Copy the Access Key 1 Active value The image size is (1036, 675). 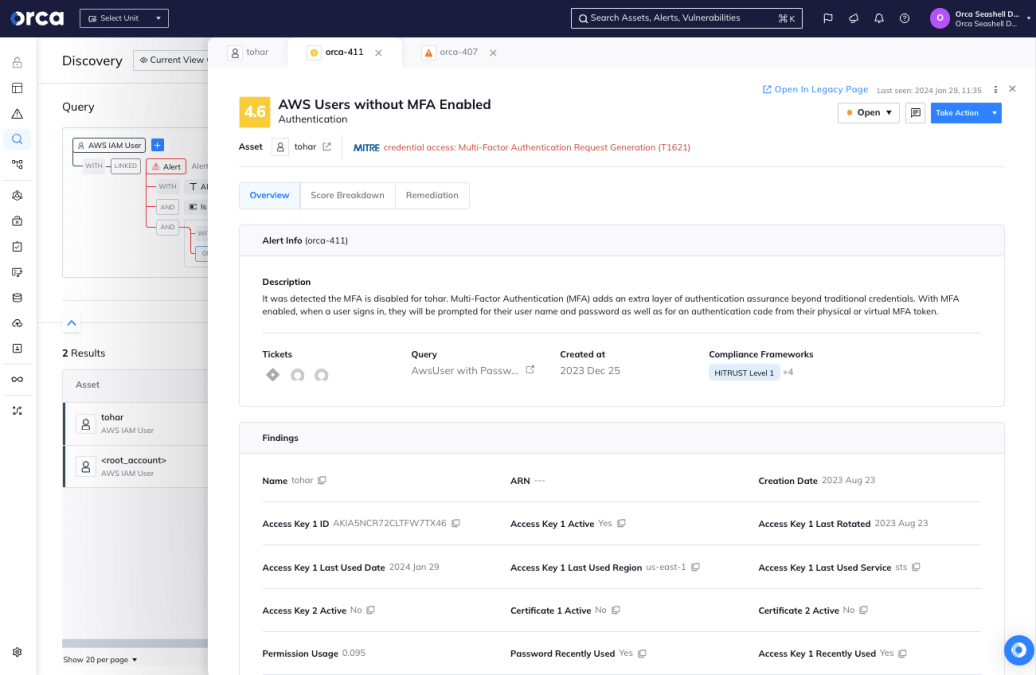pos(621,523)
